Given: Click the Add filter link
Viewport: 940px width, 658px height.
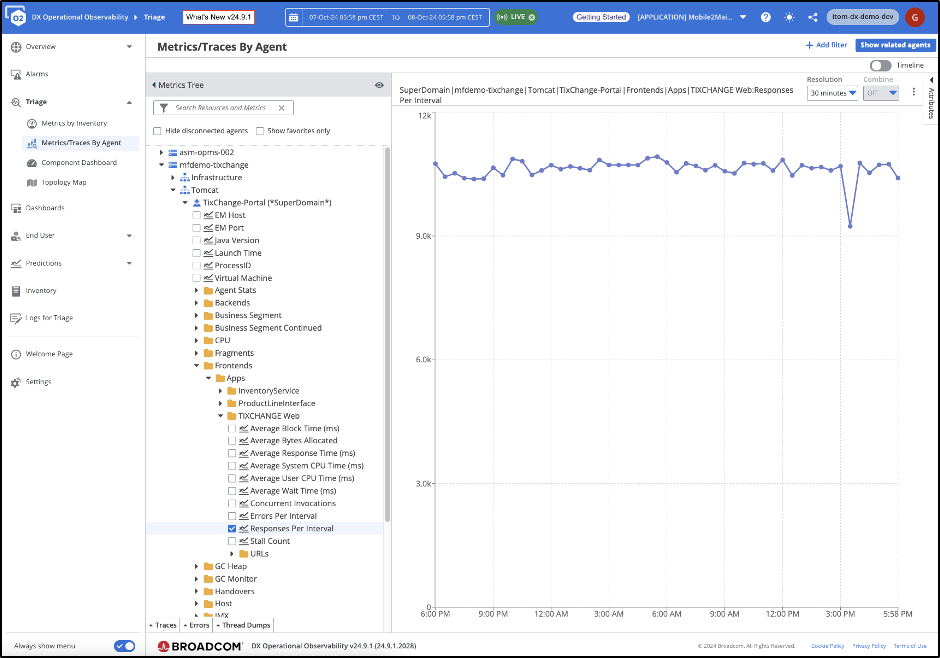Looking at the screenshot, I should pyautogui.click(x=826, y=45).
